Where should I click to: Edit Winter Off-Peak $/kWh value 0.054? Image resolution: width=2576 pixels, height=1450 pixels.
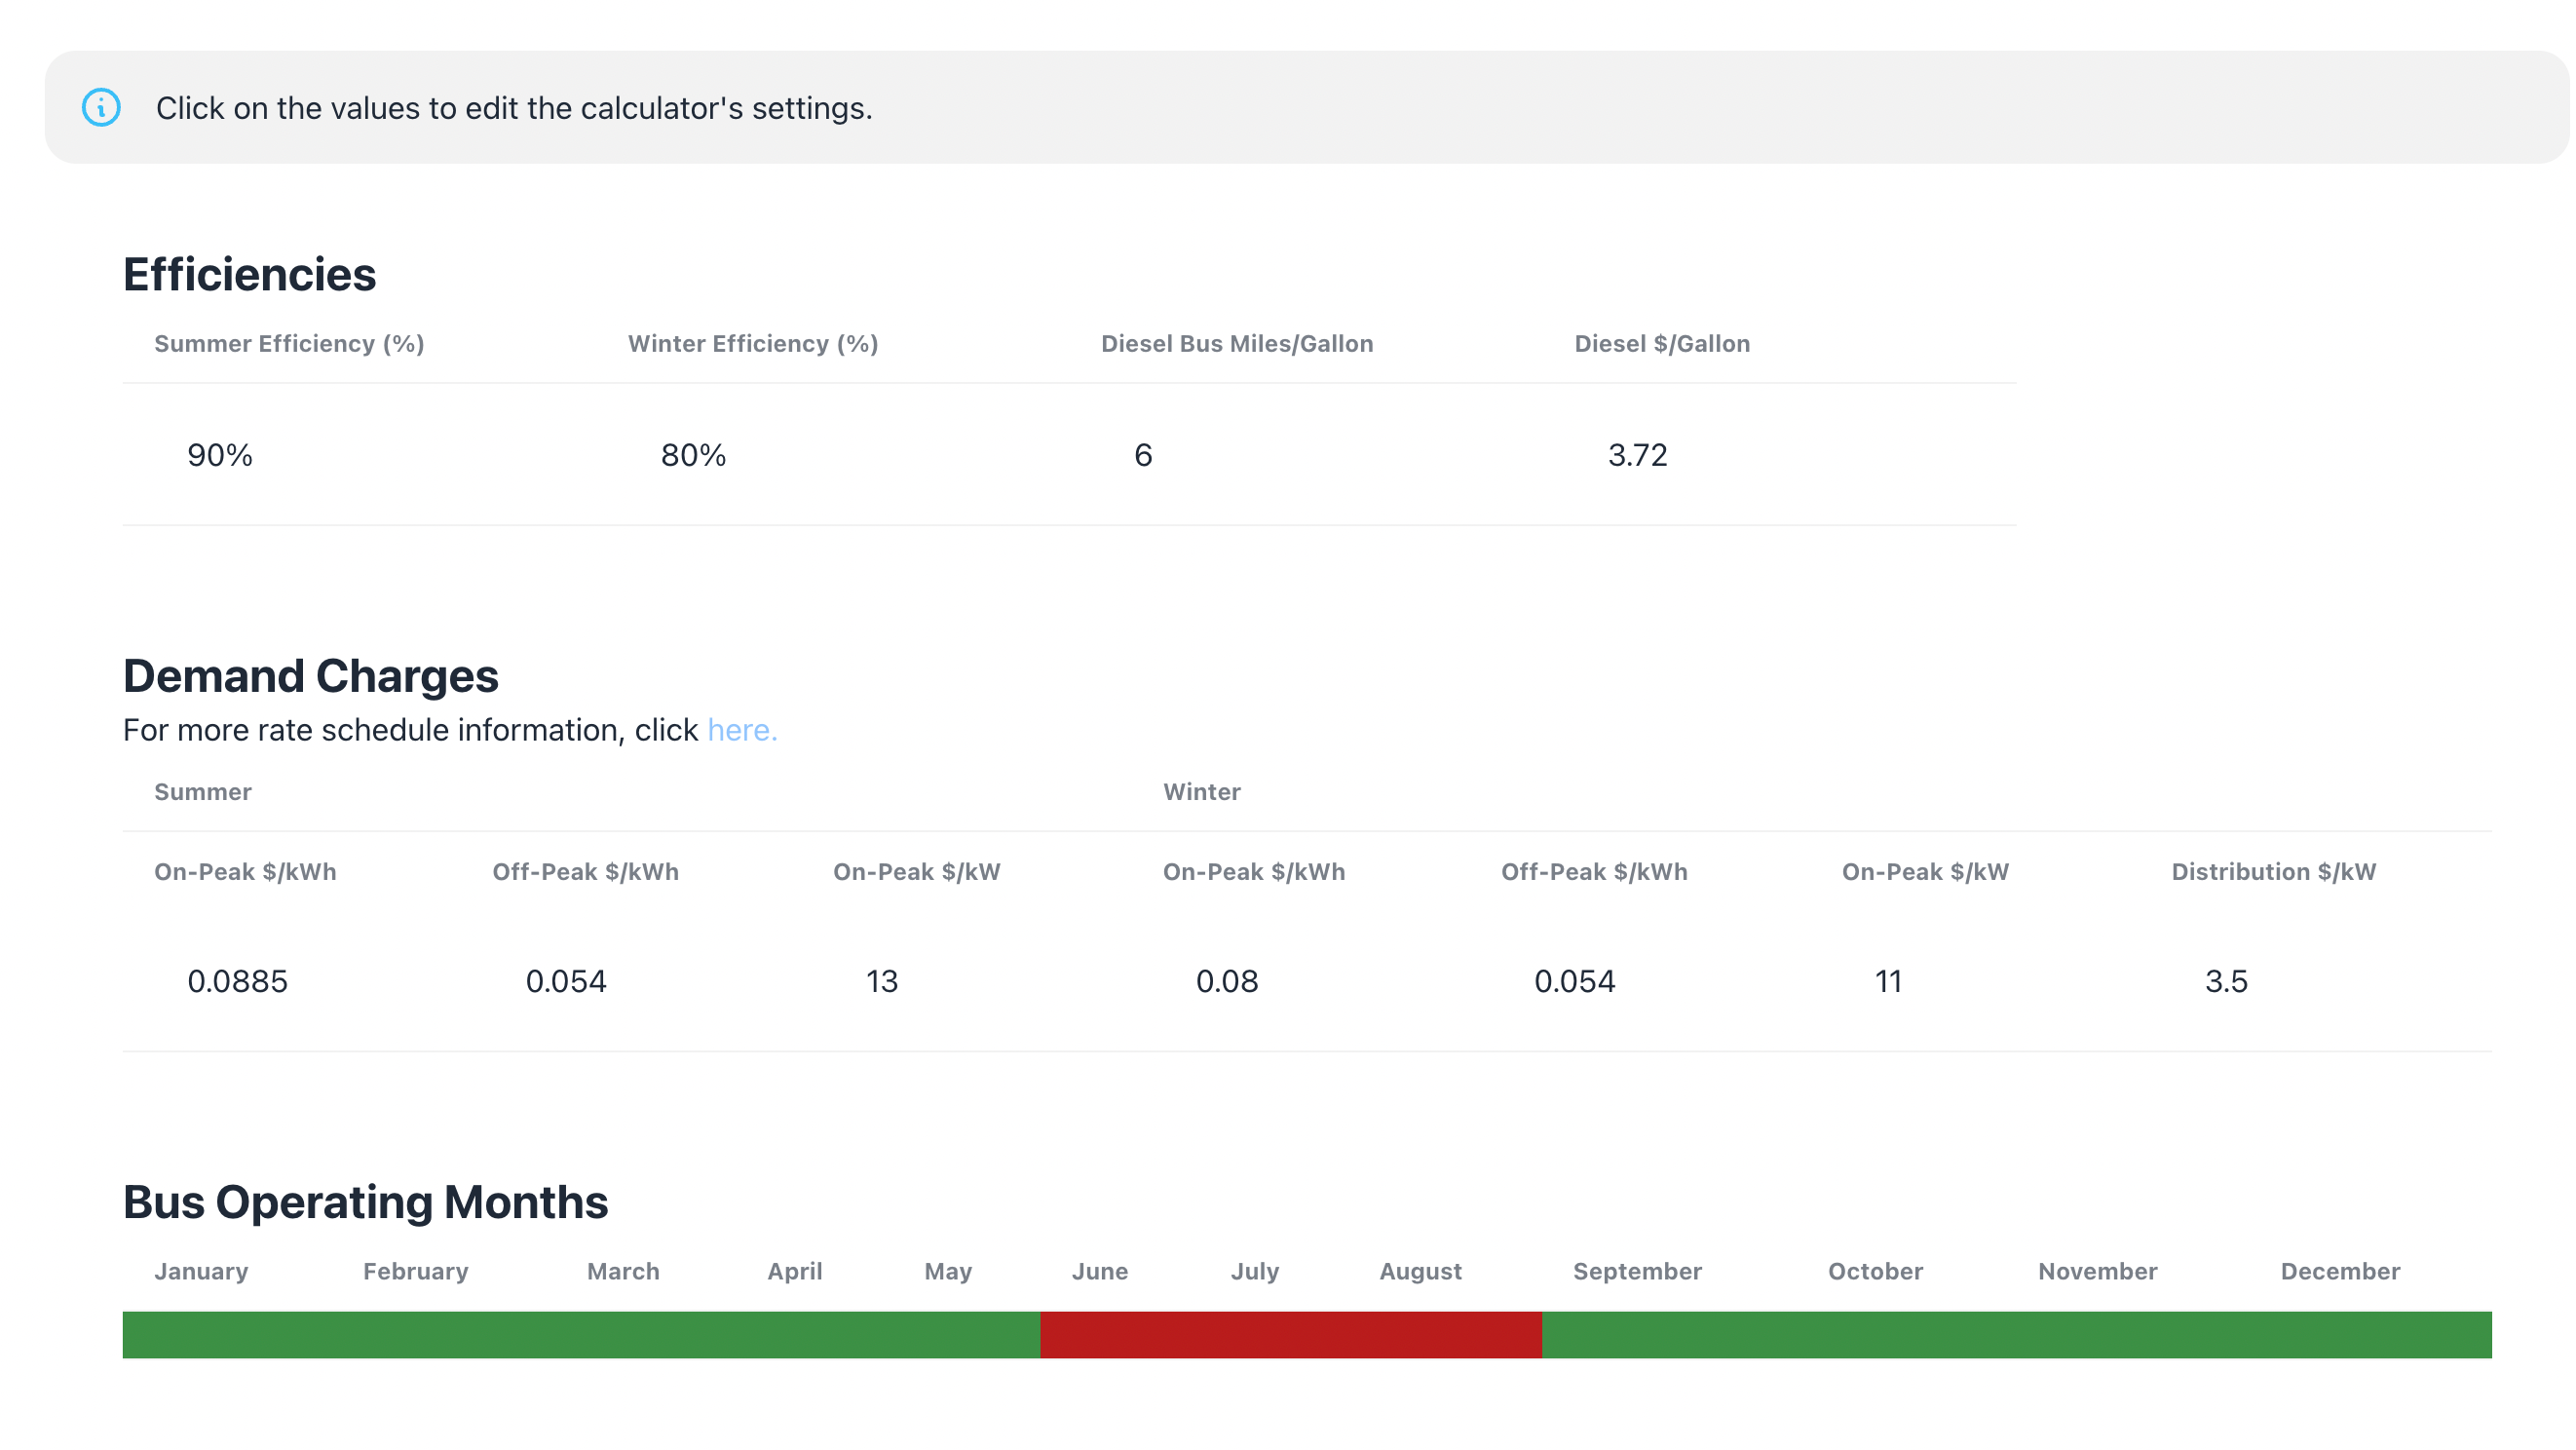point(1574,981)
